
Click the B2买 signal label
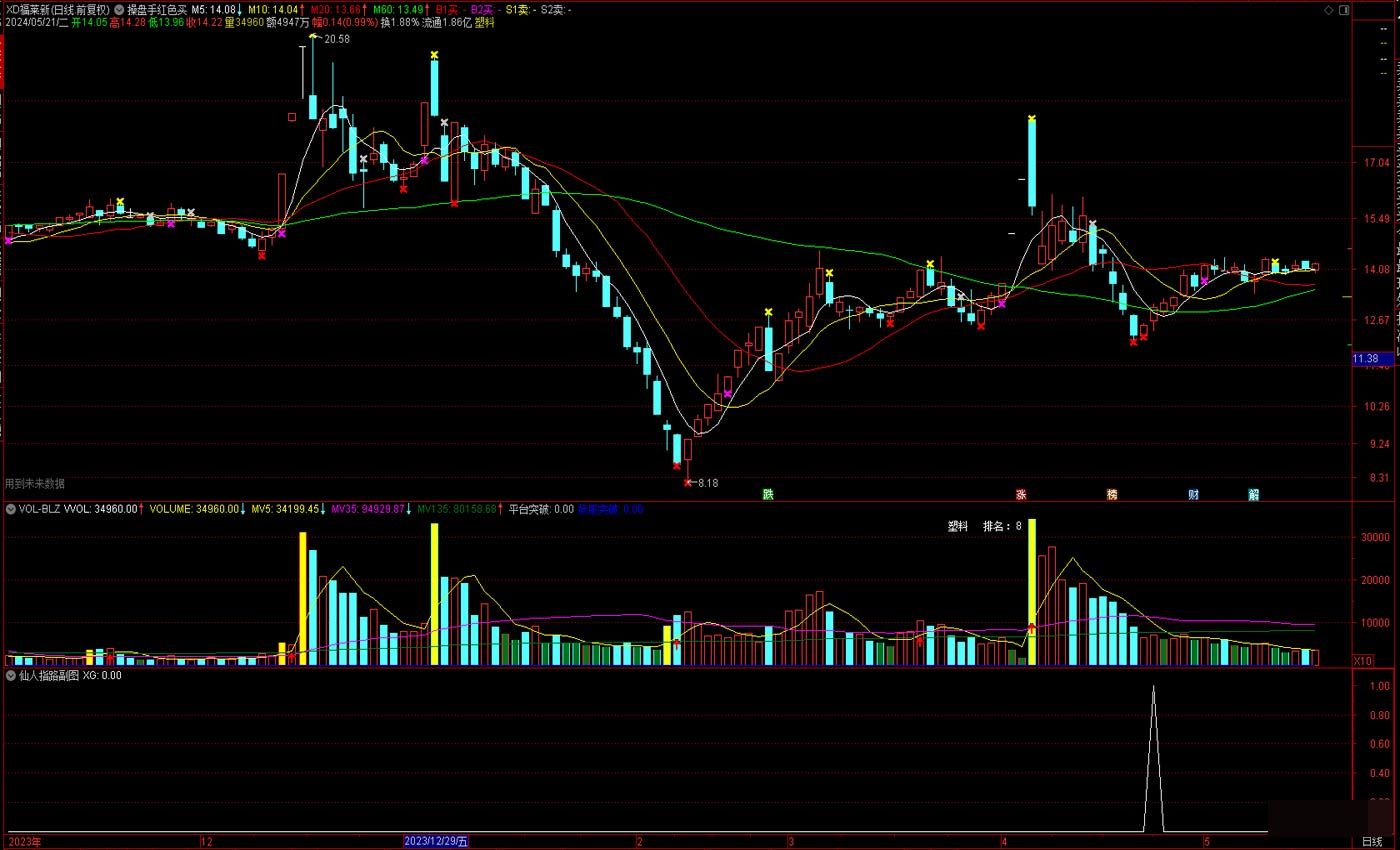(485, 10)
